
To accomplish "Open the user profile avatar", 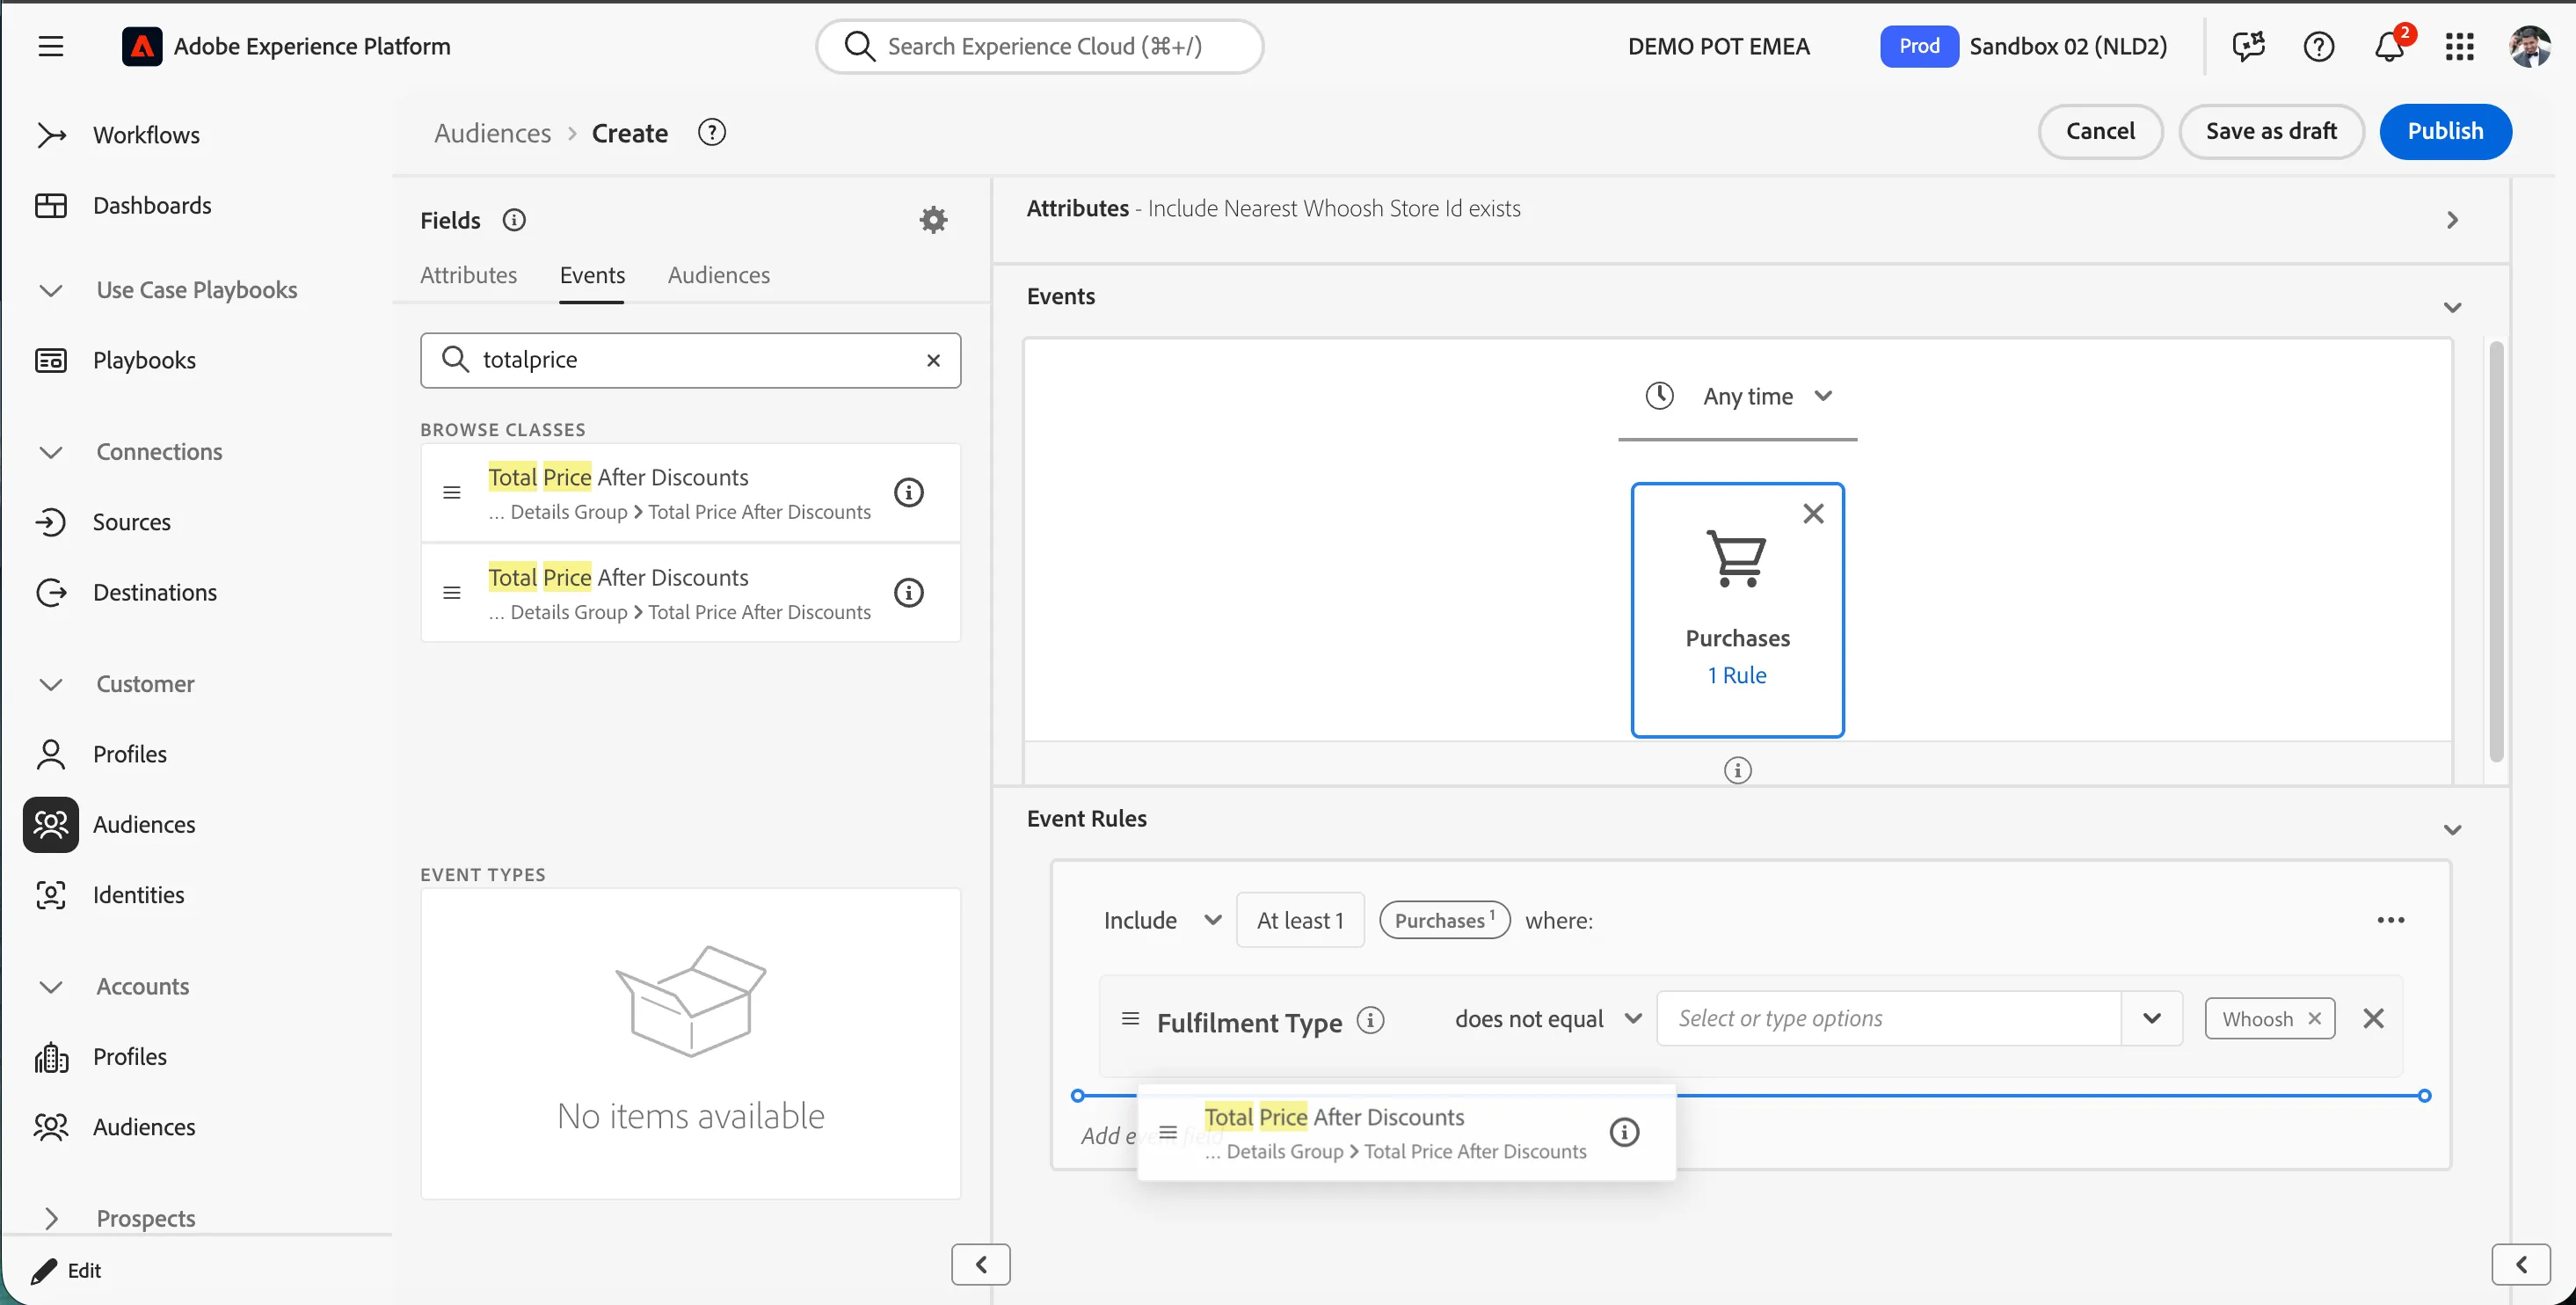I will [2529, 46].
